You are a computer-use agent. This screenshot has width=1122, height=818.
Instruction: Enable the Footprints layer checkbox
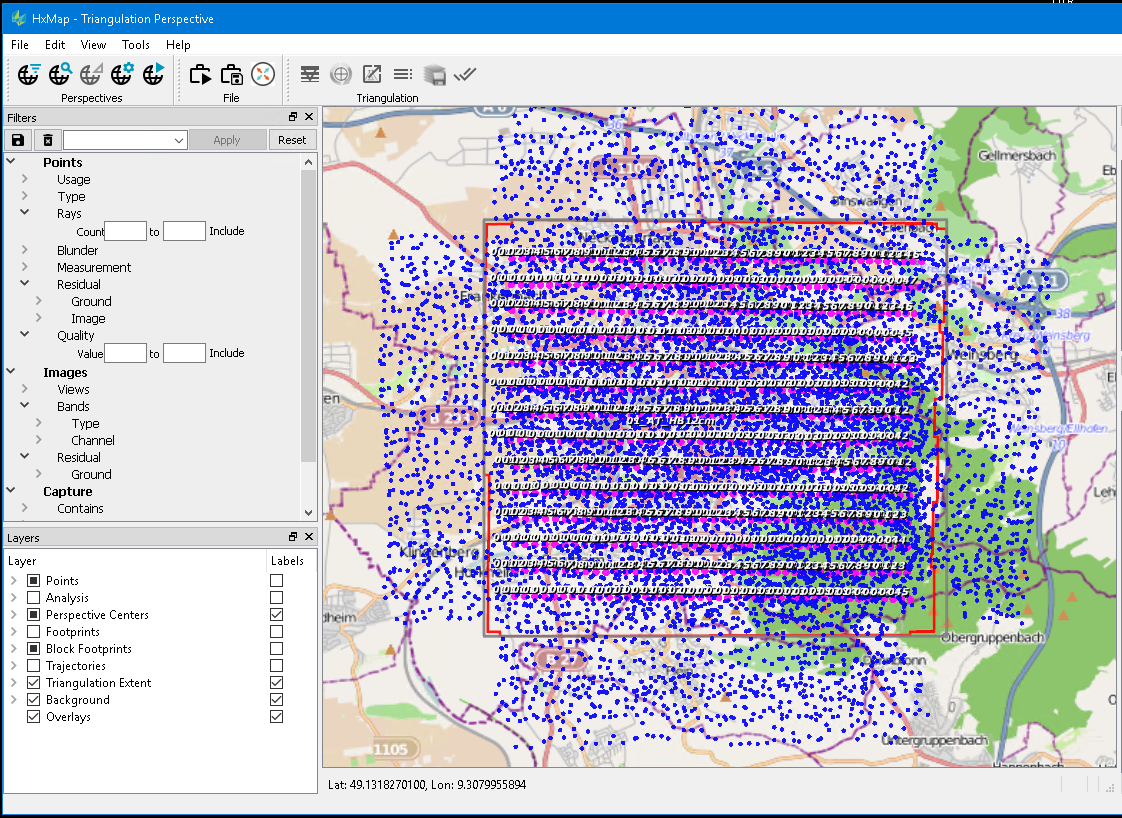point(33,632)
